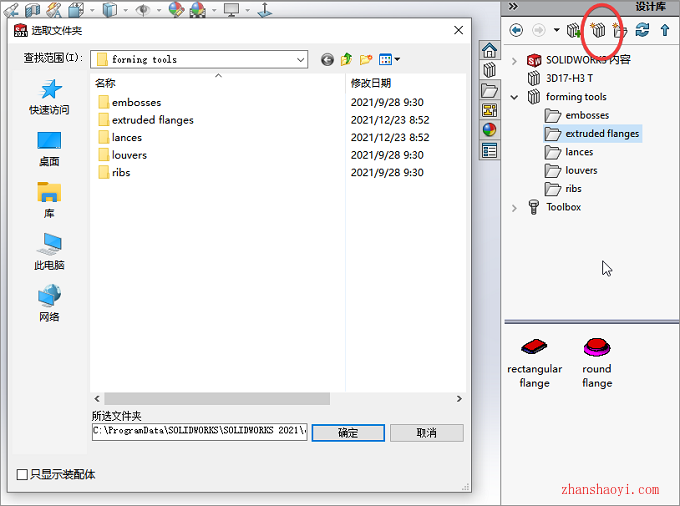Select the louvers folder in file list
Viewport: 680px width, 506px height.
pyautogui.click(x=123, y=155)
